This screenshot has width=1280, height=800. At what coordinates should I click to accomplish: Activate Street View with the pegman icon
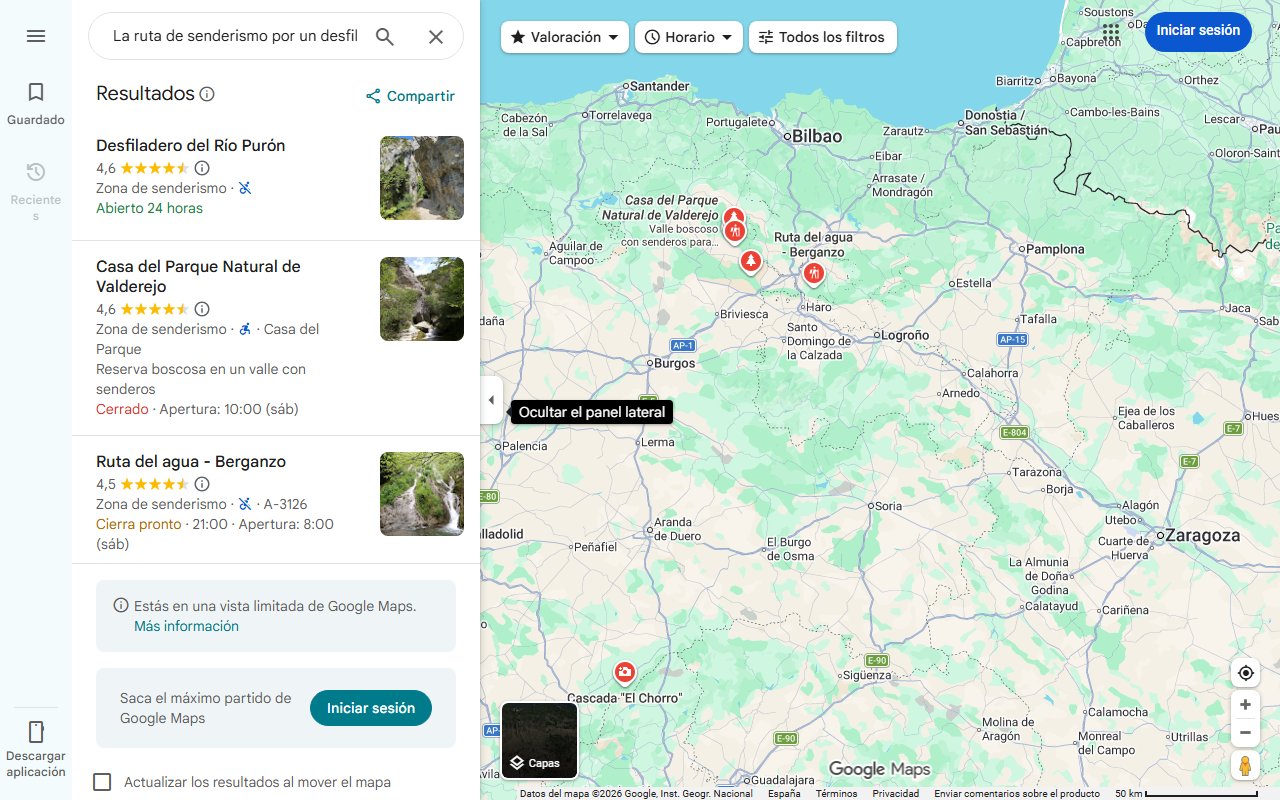click(1245, 765)
